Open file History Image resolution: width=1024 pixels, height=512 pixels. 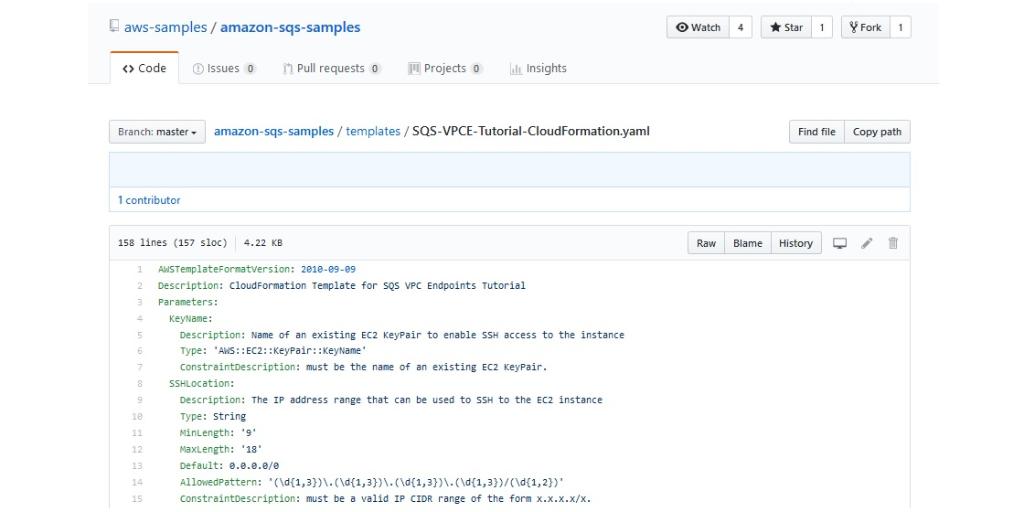(796, 243)
